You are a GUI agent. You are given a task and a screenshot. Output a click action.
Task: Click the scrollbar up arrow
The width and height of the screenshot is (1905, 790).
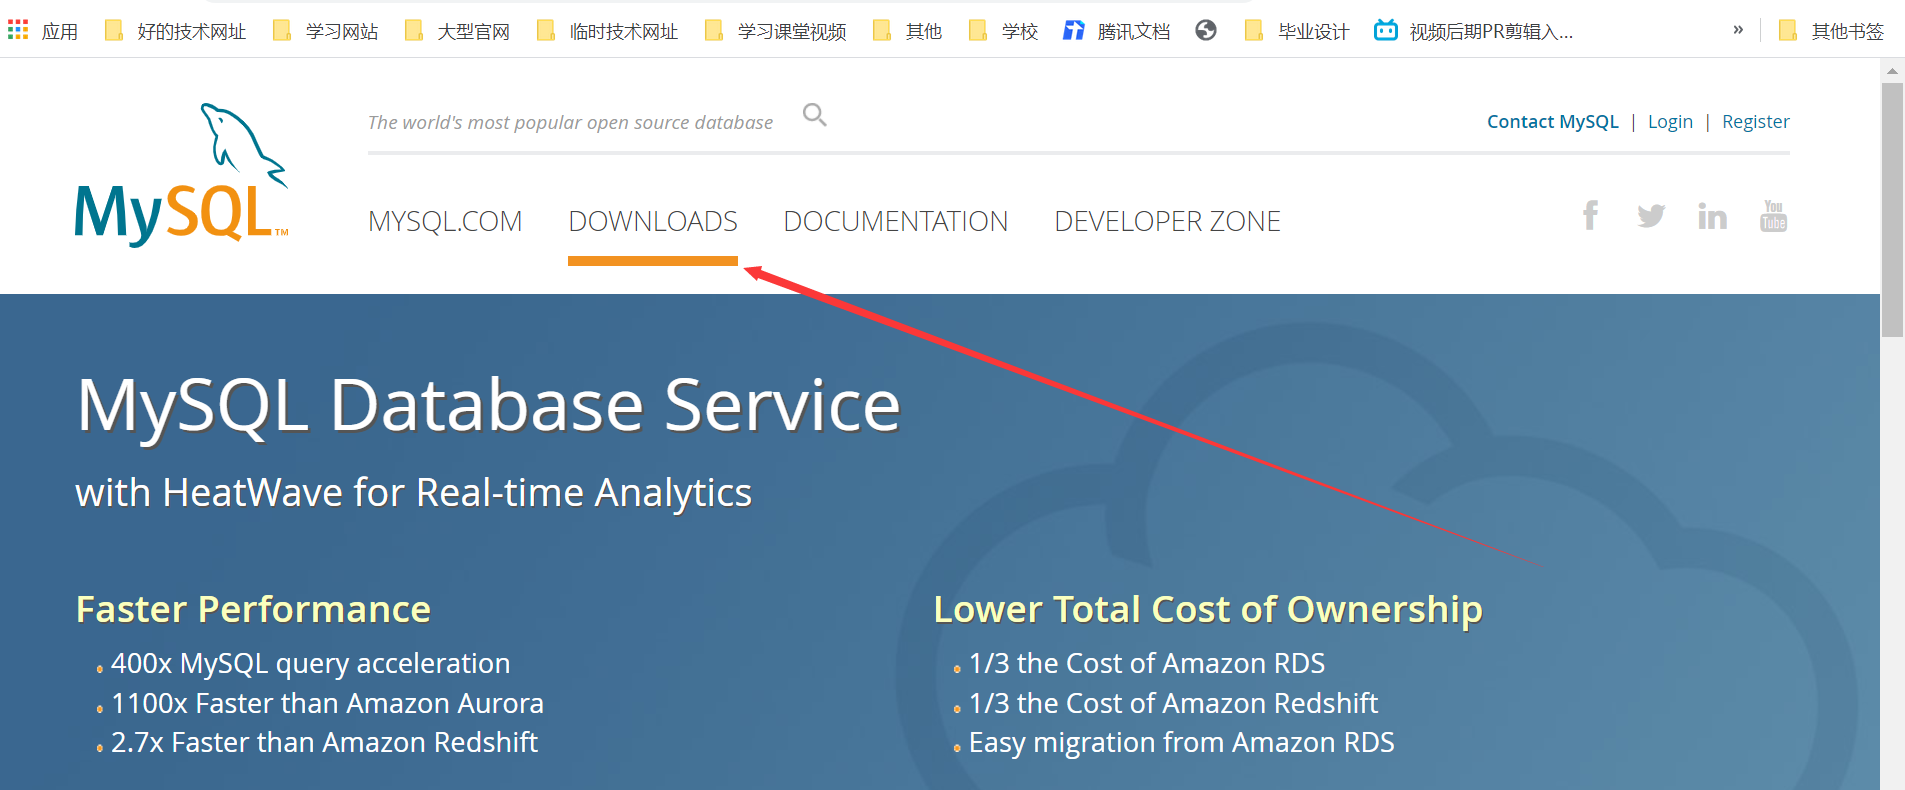click(1892, 71)
